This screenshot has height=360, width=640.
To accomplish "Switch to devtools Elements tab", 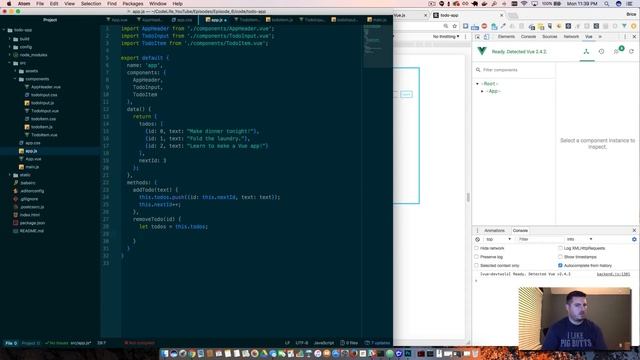I will (506, 37).
